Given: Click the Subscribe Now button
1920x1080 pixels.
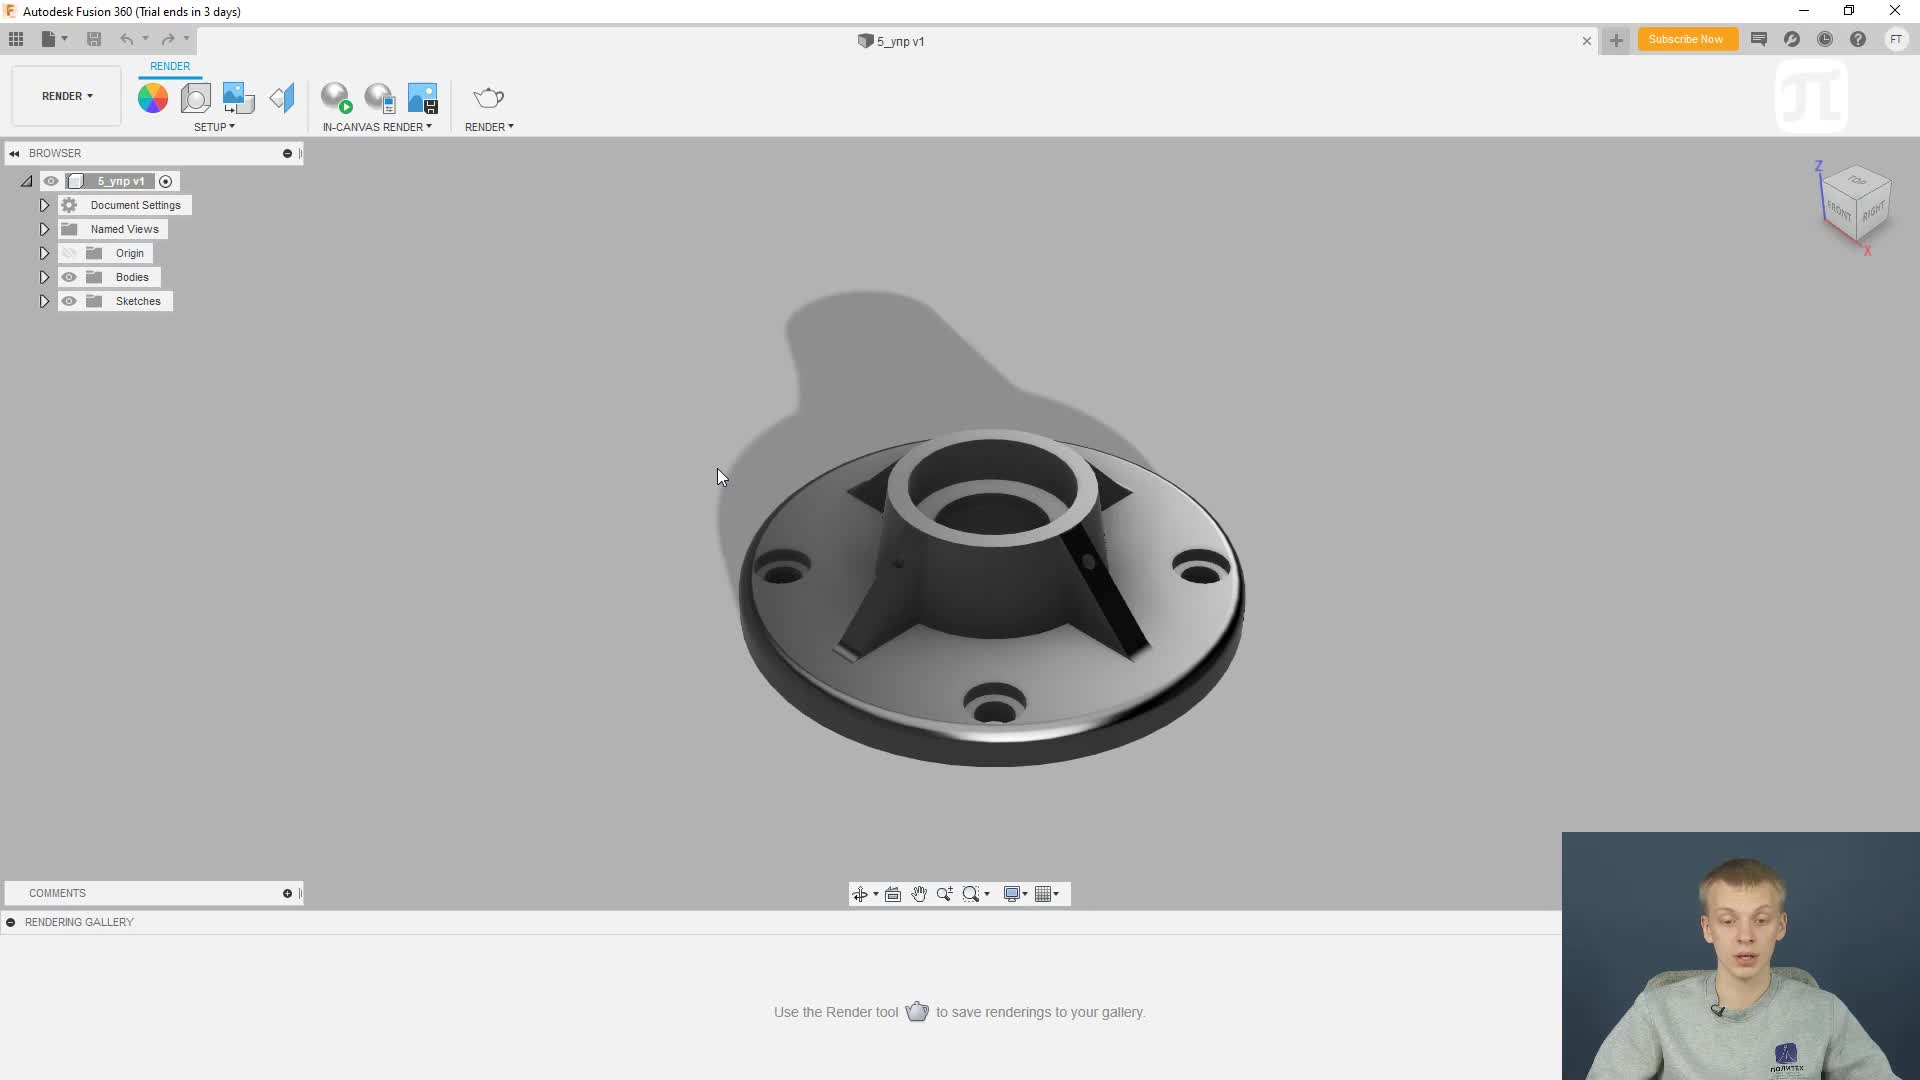Looking at the screenshot, I should 1686,39.
